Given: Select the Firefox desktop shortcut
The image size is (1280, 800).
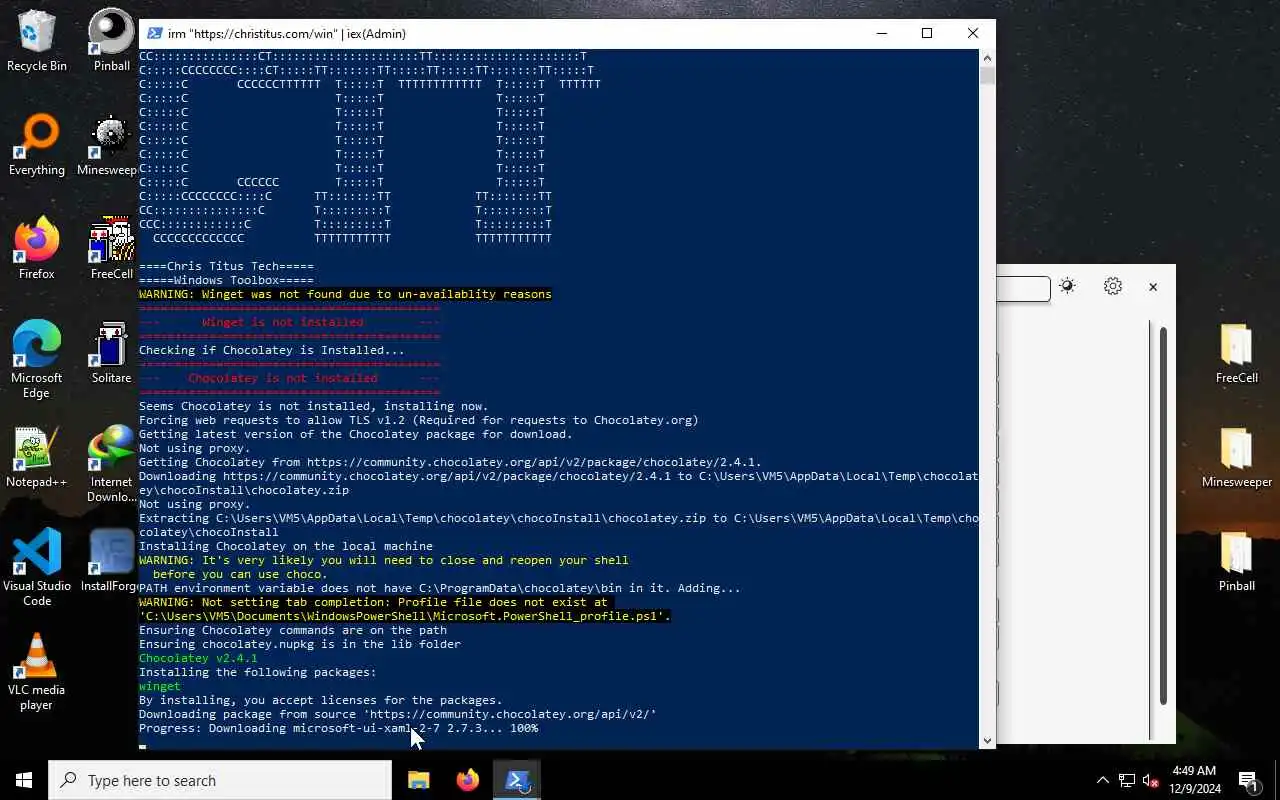Looking at the screenshot, I should point(37,249).
